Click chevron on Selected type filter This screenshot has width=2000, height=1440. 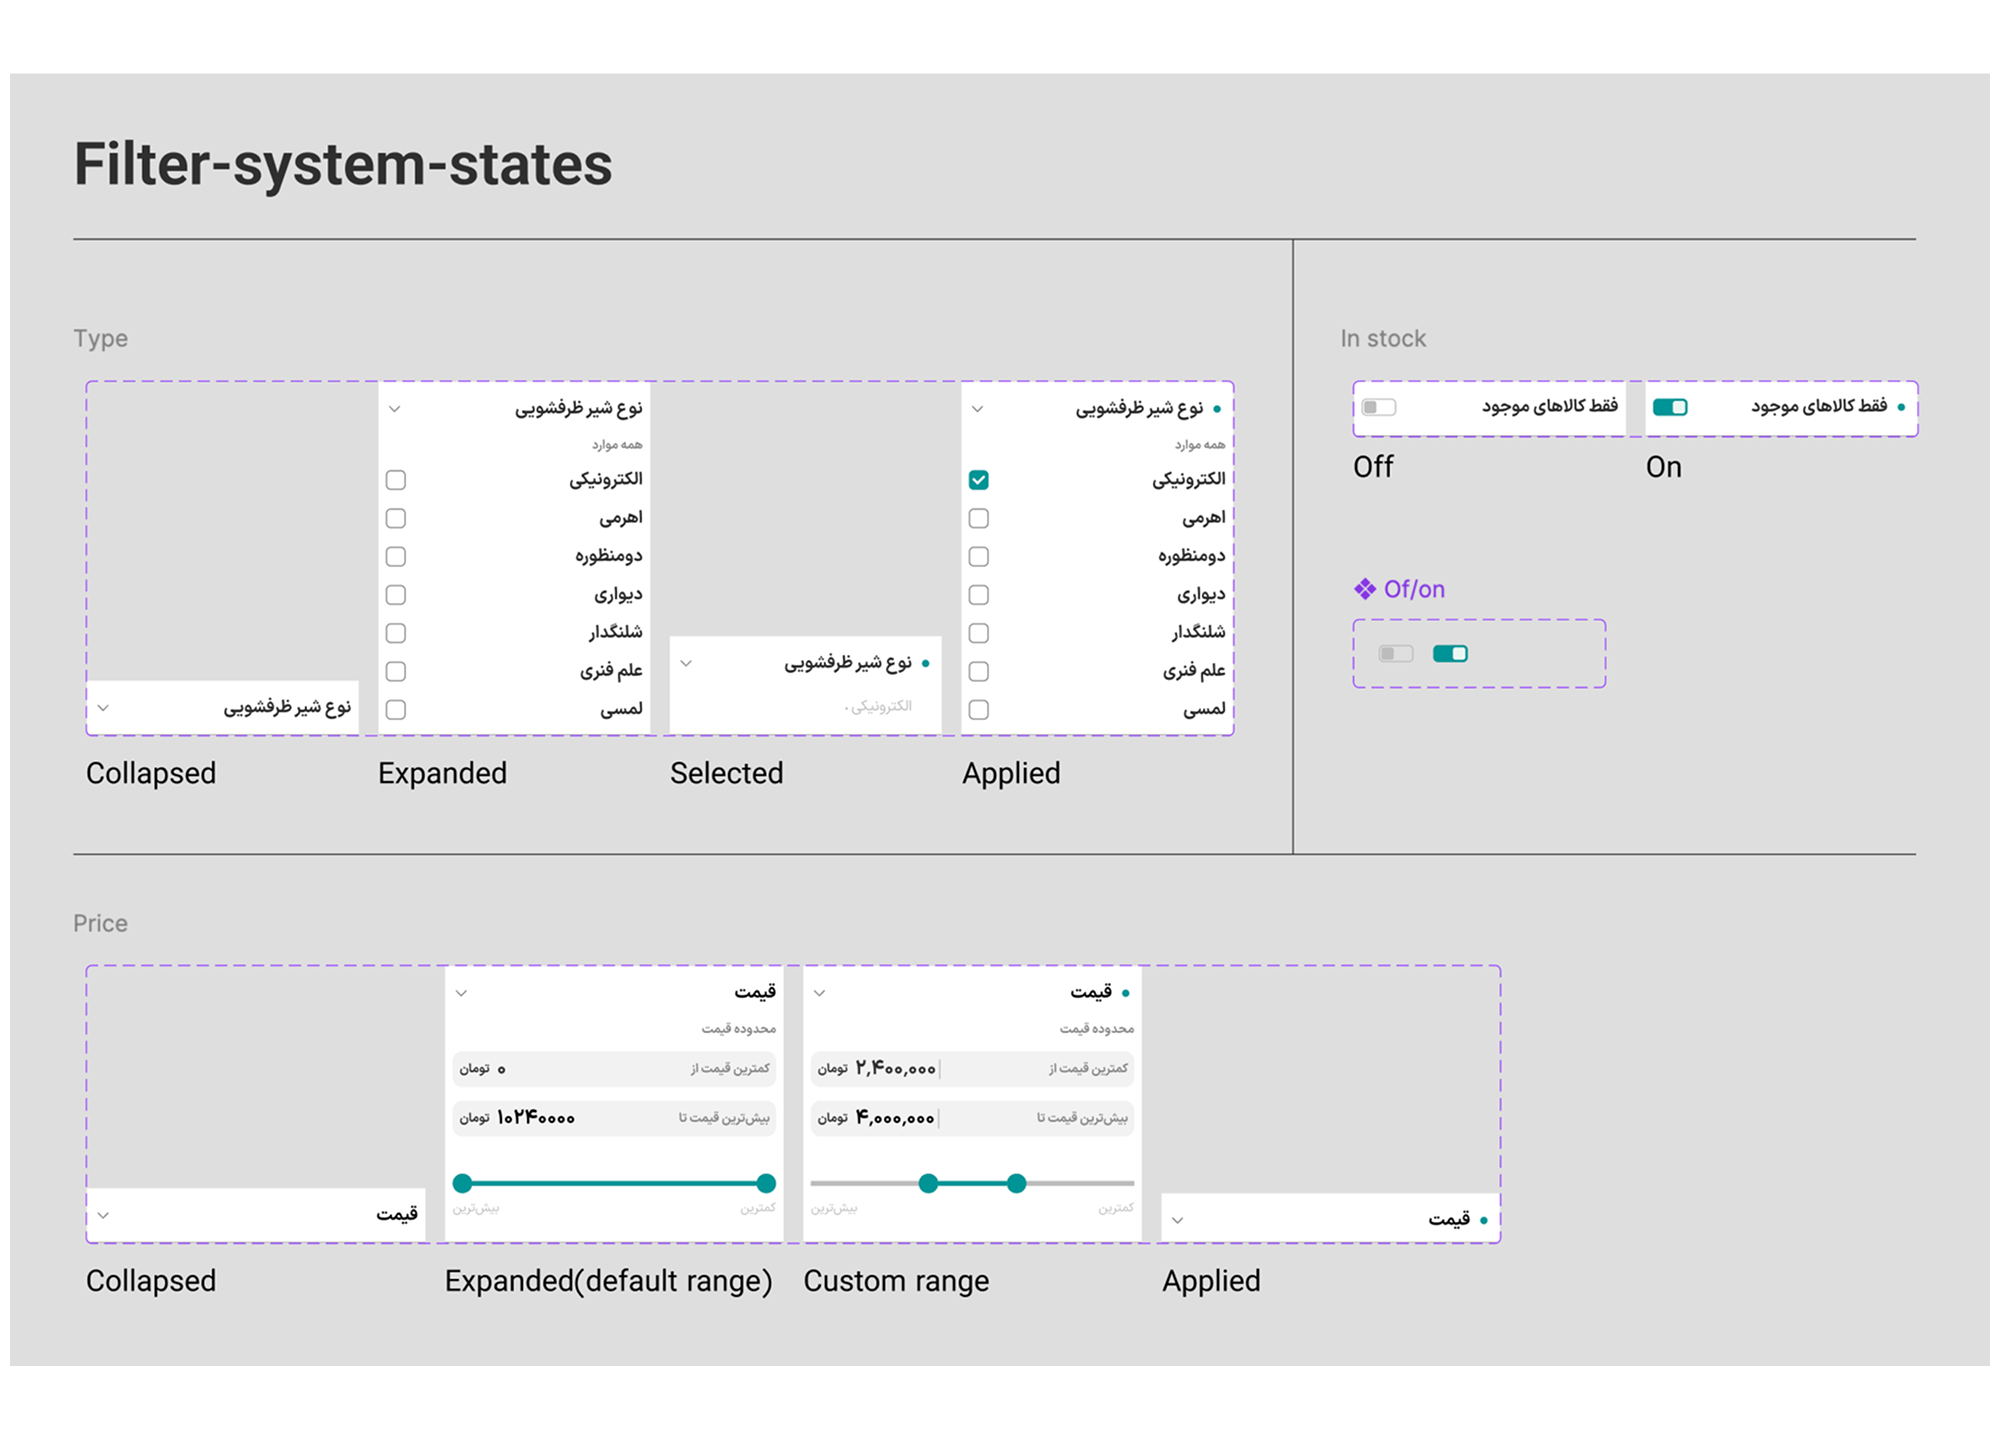pos(686,663)
